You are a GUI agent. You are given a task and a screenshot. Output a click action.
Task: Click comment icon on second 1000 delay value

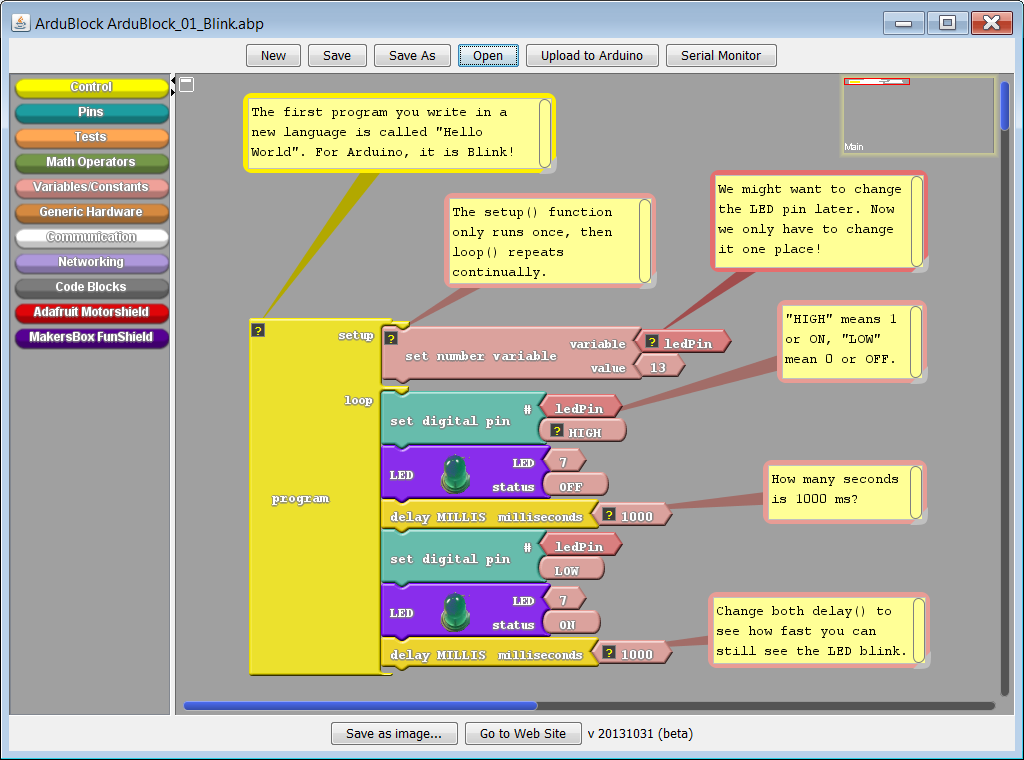tap(609, 652)
